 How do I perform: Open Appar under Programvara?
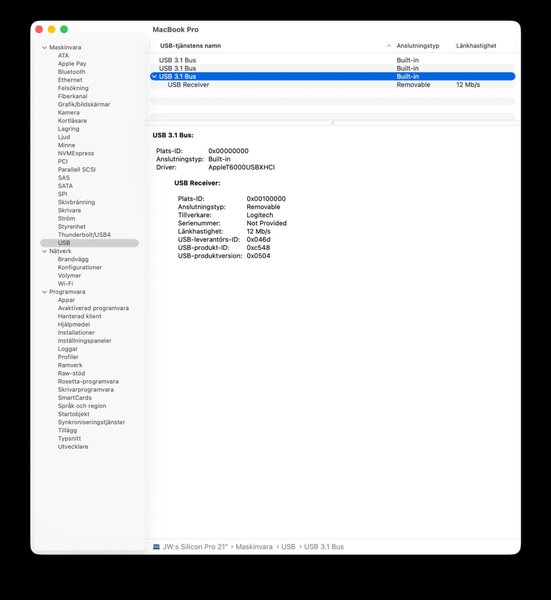coord(66,300)
